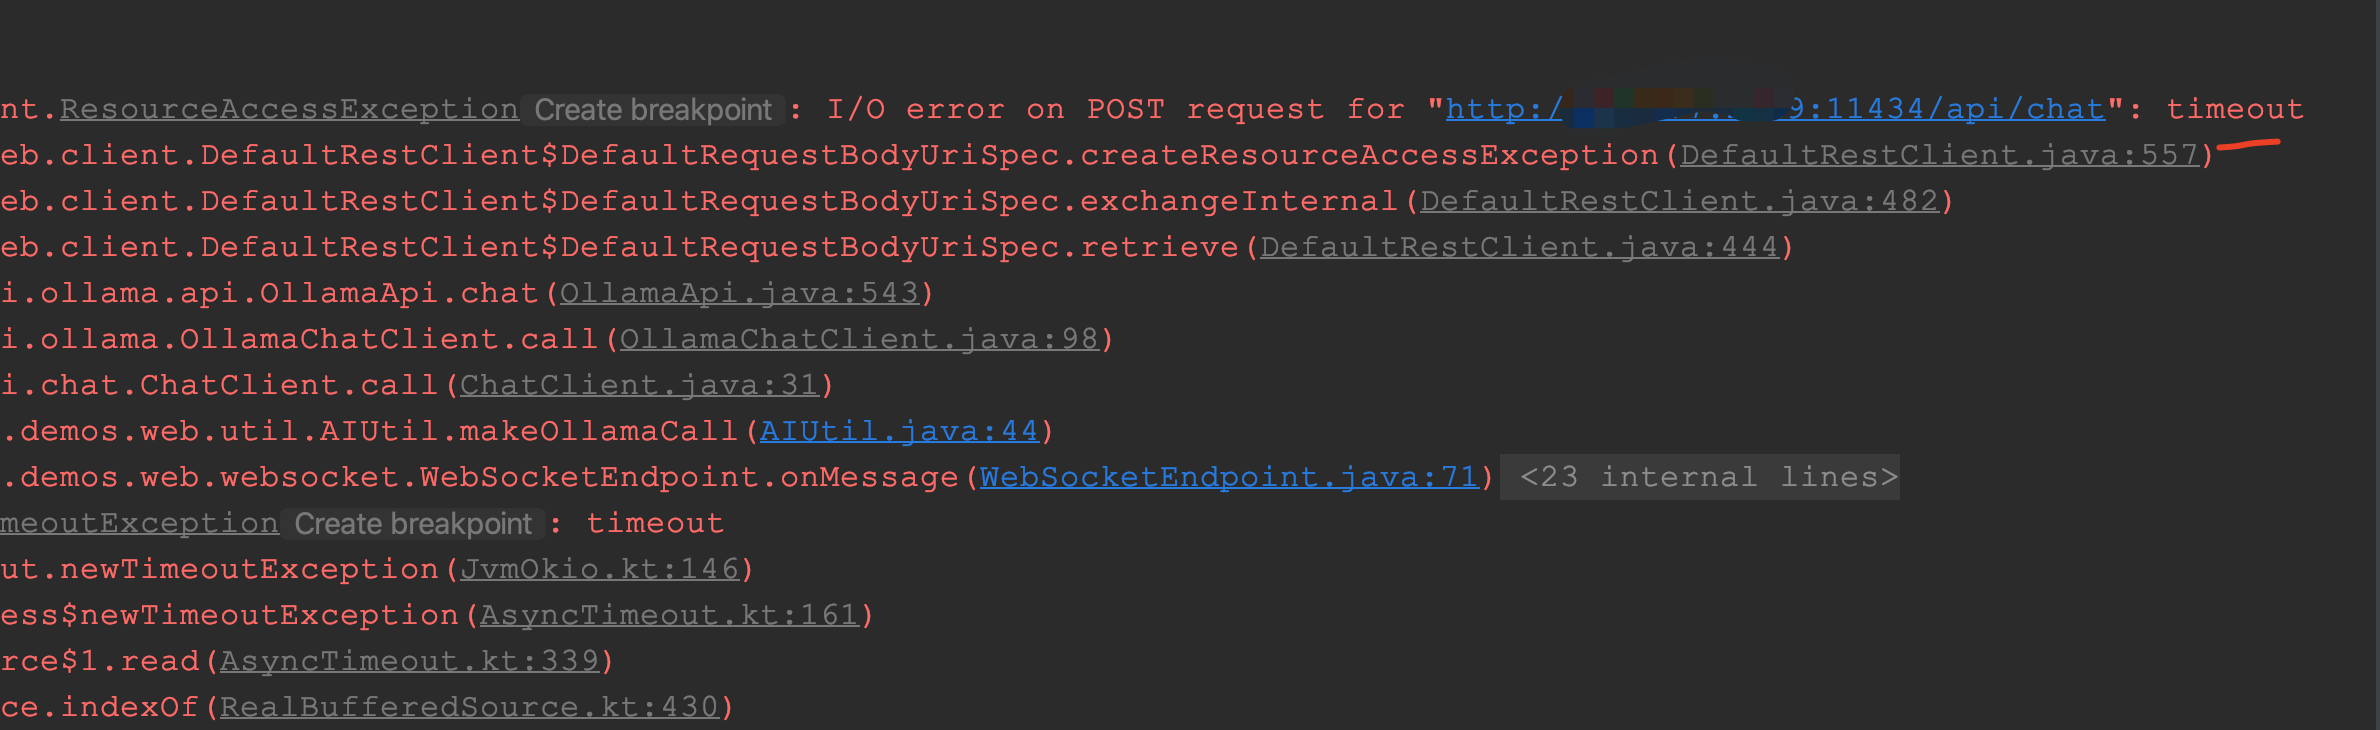Jump to WebSocketEndpoint.java:71 source
Image resolution: width=2380 pixels, height=730 pixels.
tap(1229, 477)
